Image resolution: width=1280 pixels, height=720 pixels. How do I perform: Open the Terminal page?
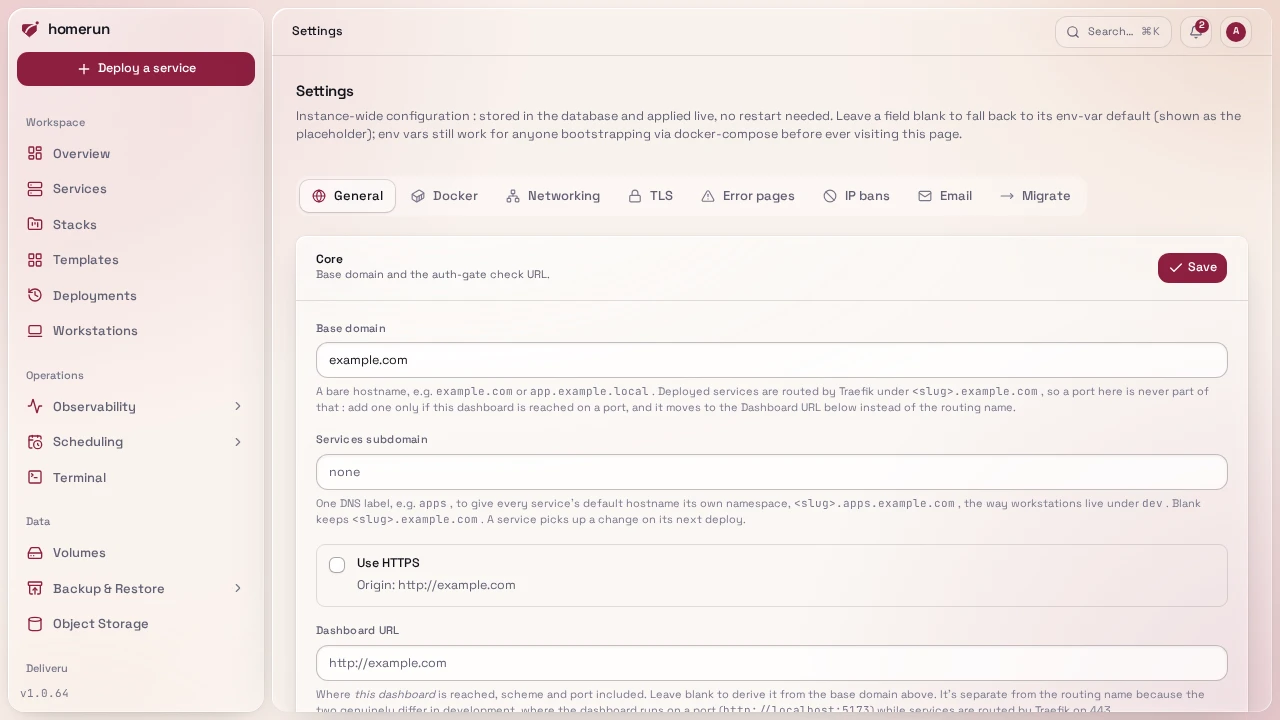(x=136, y=478)
